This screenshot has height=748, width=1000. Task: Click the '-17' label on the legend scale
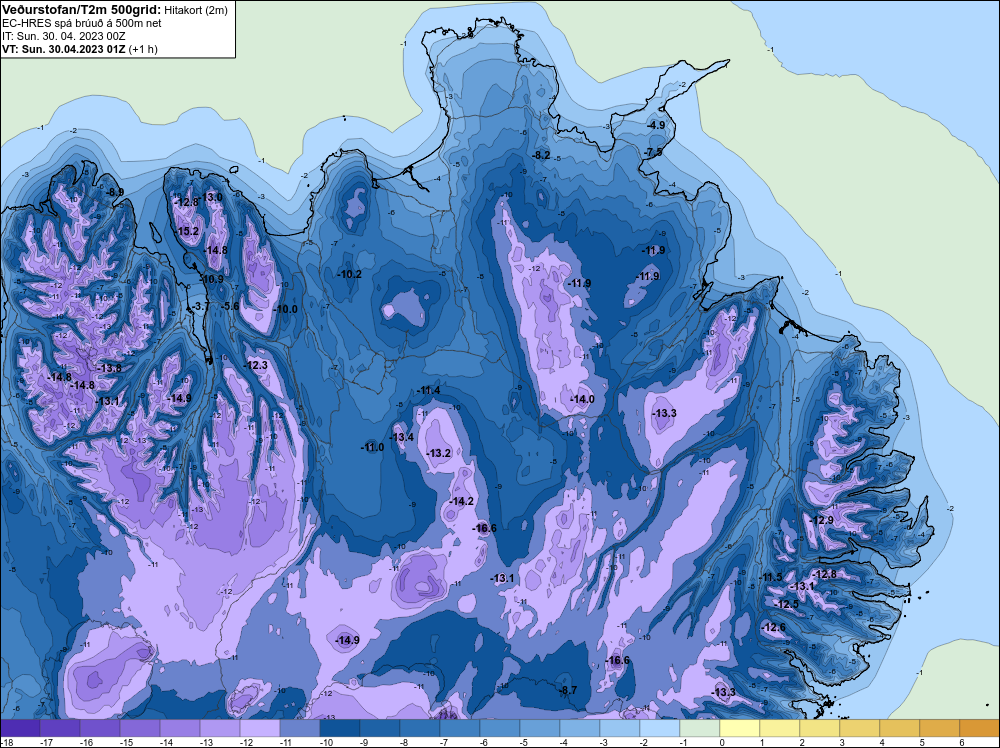(47, 742)
